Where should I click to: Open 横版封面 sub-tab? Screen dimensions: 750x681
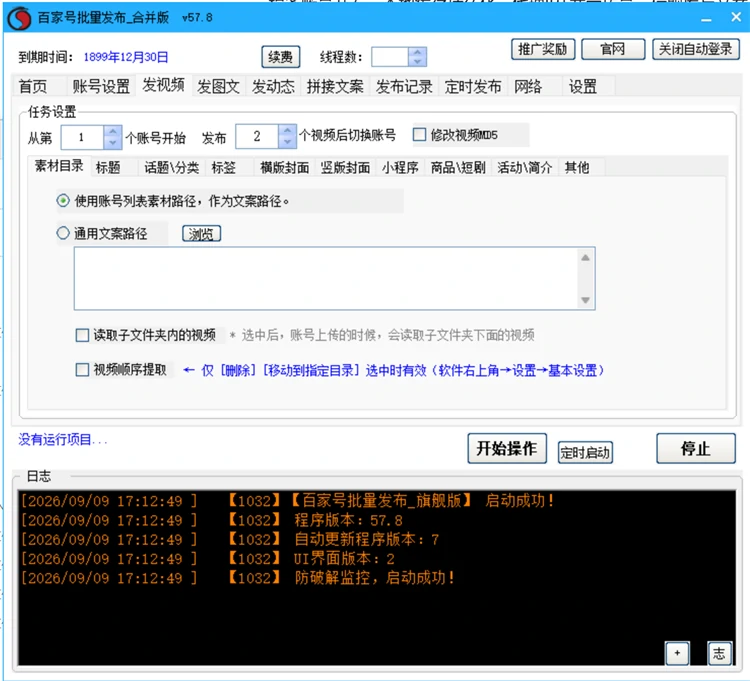tap(285, 167)
